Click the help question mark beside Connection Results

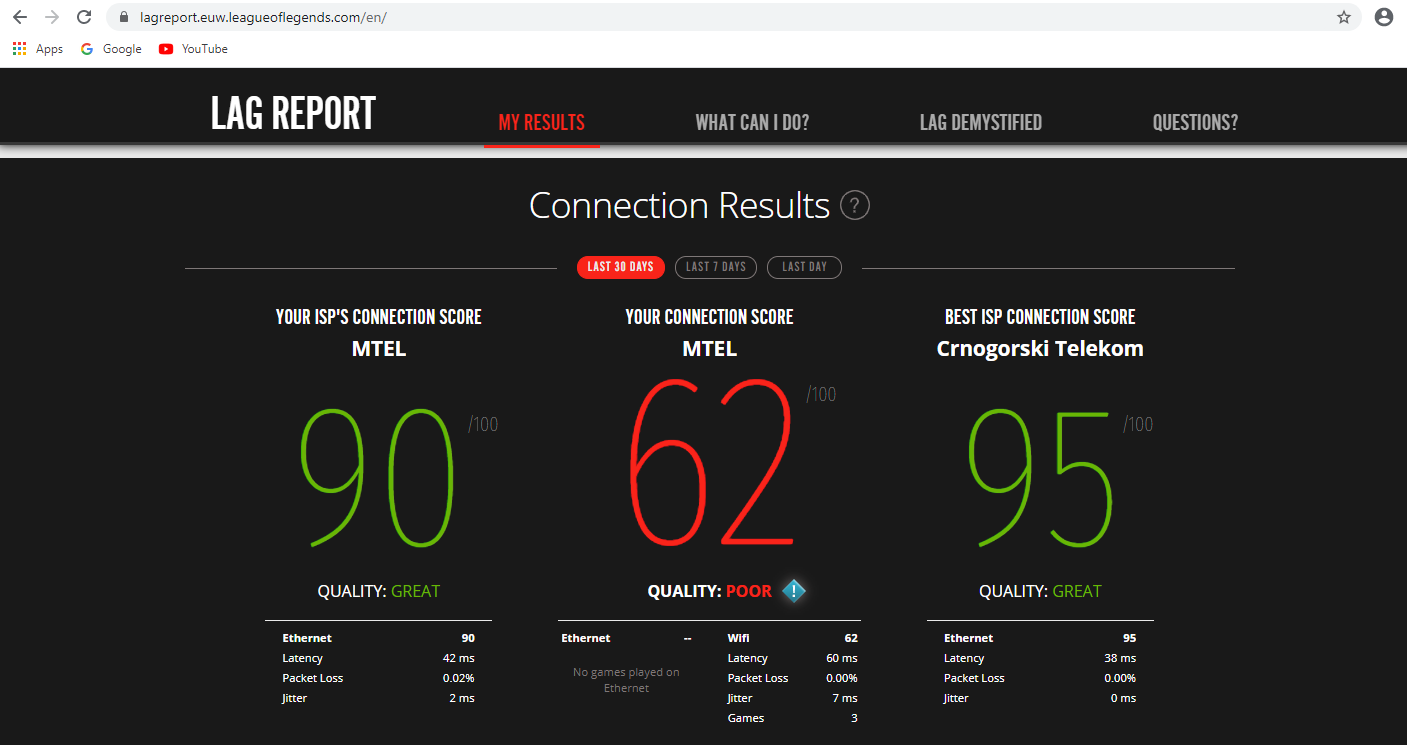(855, 206)
